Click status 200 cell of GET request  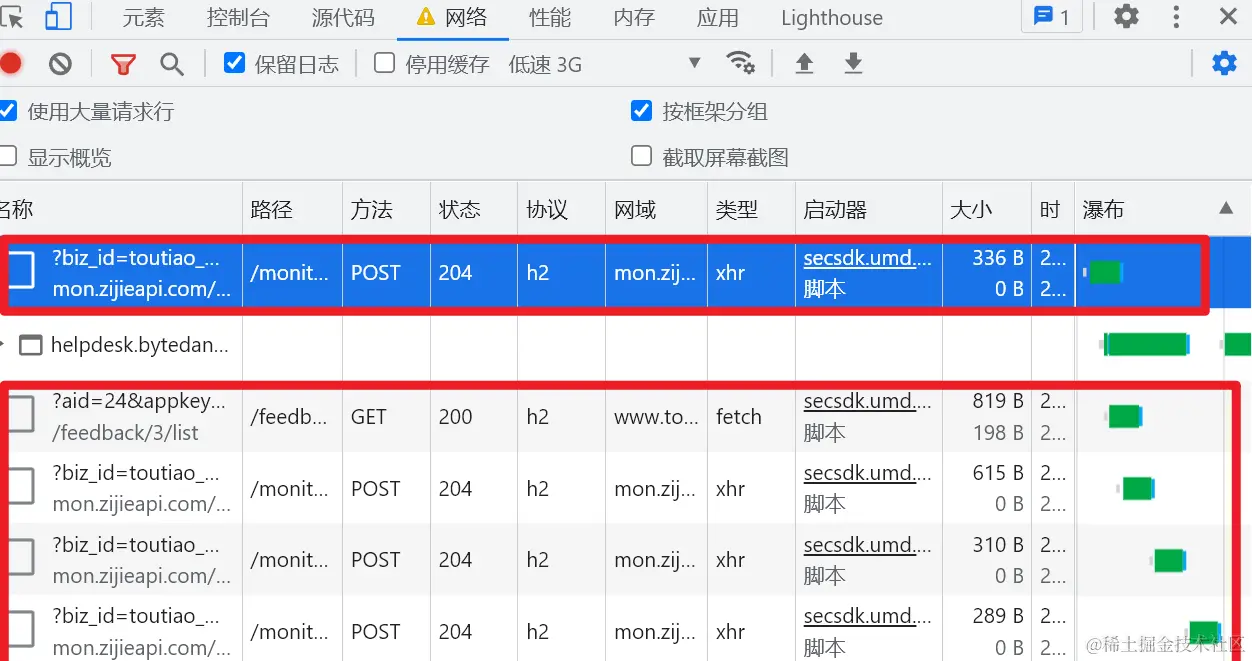[473, 416]
